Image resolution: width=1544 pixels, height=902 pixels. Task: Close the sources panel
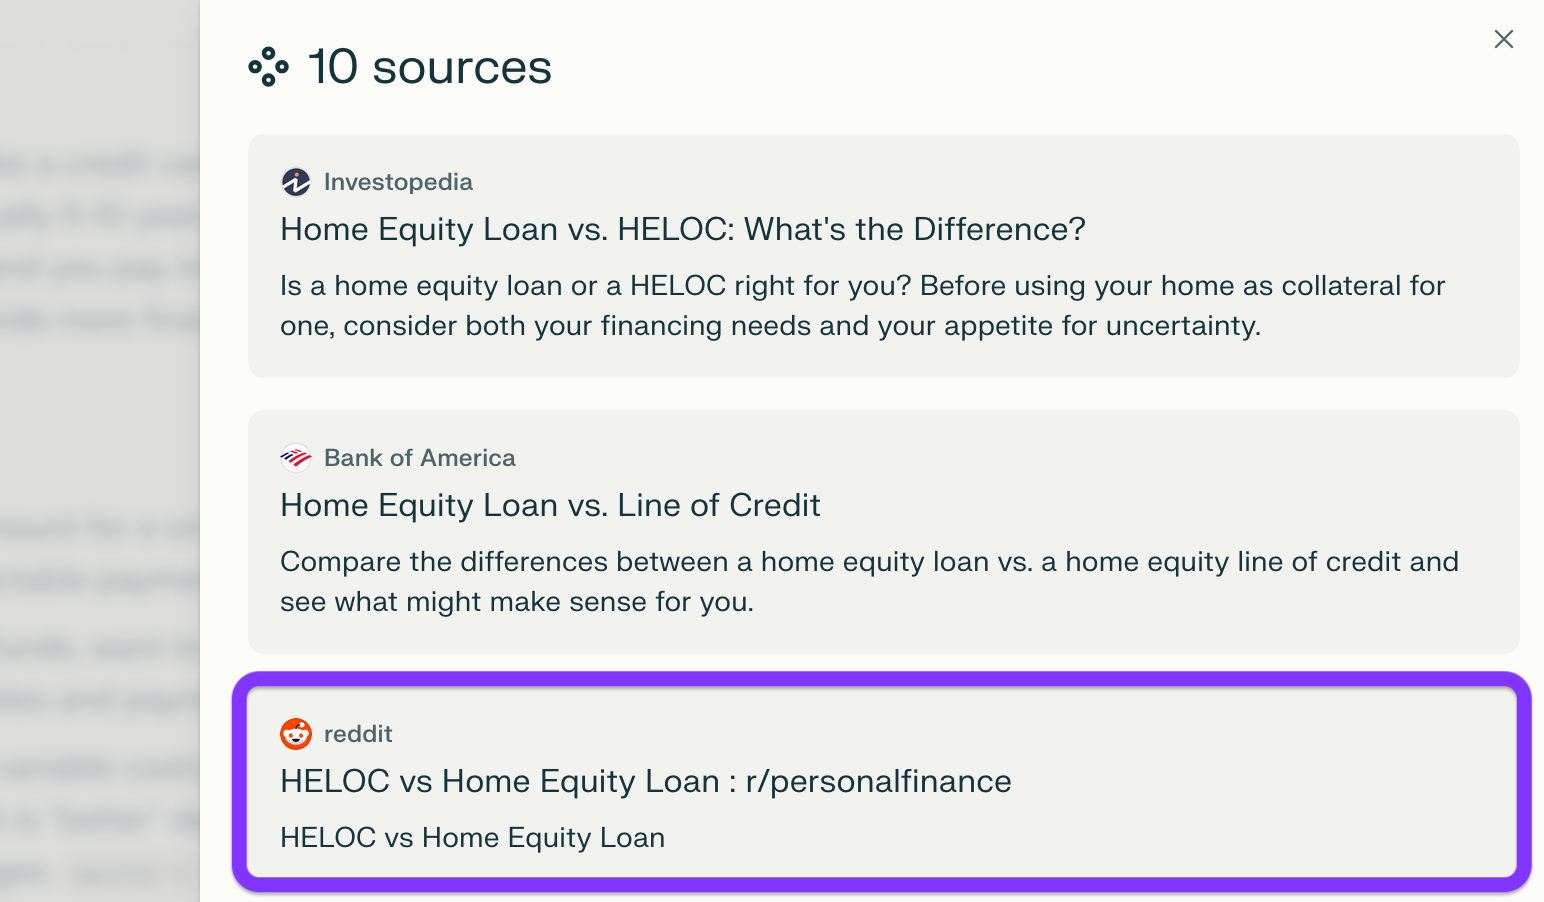pos(1503,39)
